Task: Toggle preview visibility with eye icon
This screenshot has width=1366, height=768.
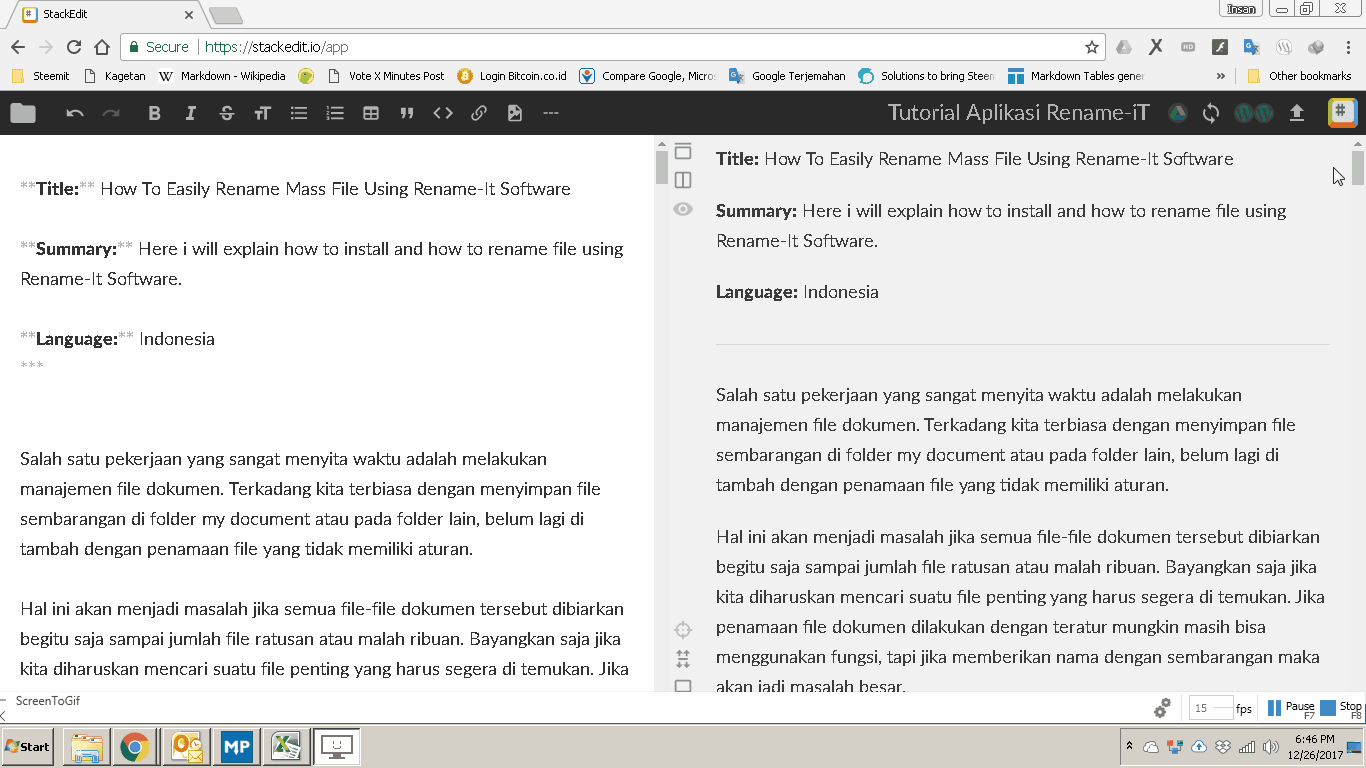Action: (683, 209)
